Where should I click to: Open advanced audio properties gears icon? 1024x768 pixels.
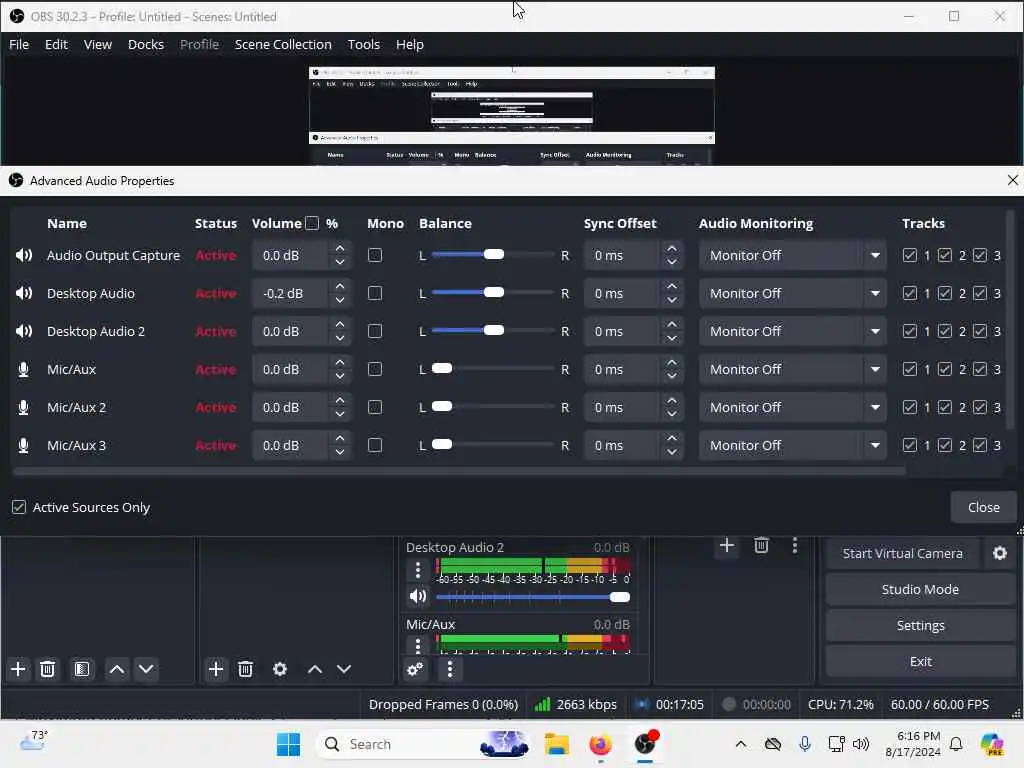click(x=415, y=669)
